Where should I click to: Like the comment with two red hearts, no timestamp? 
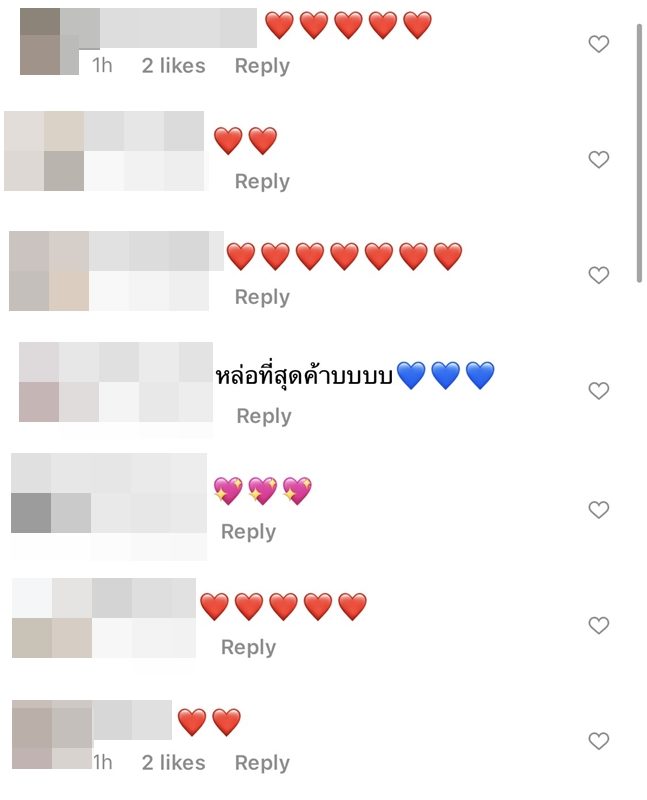pyautogui.click(x=599, y=160)
